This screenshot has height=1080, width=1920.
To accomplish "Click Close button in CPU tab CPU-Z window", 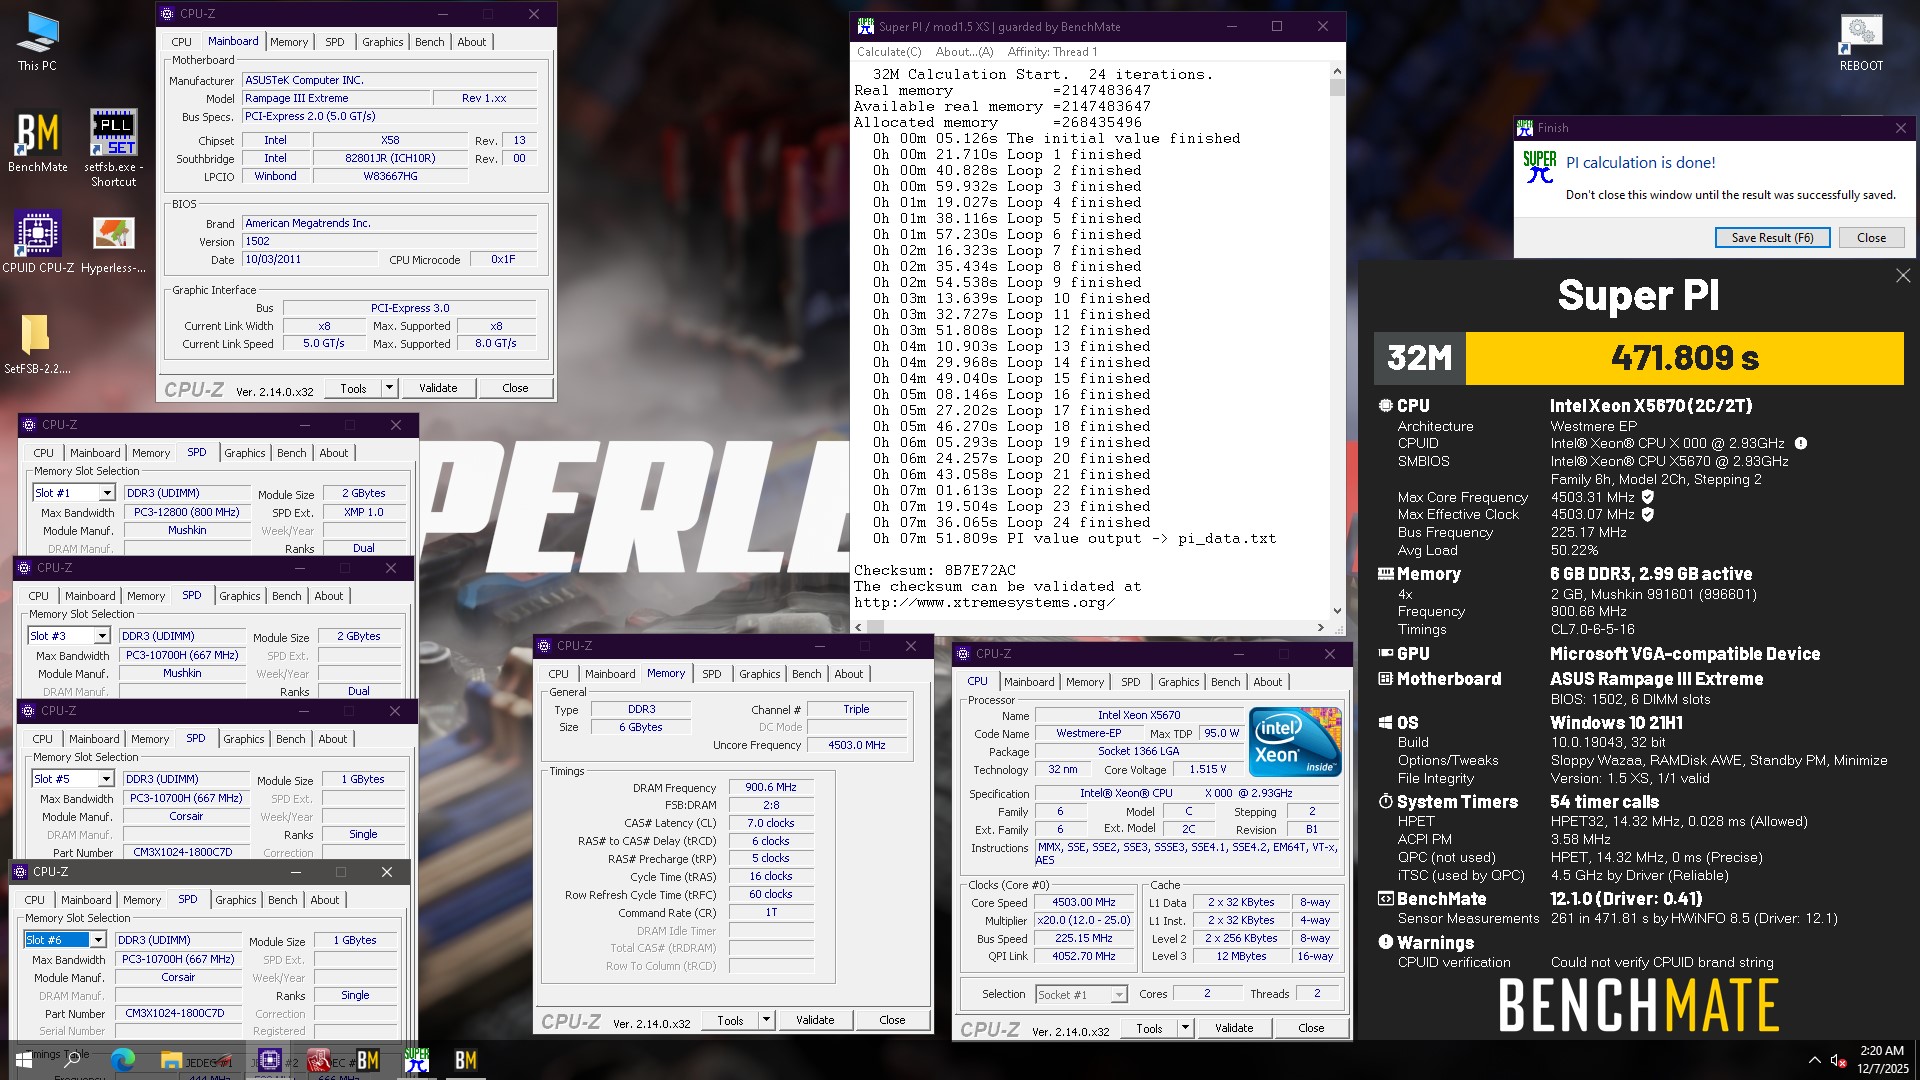I will 1311,1028.
